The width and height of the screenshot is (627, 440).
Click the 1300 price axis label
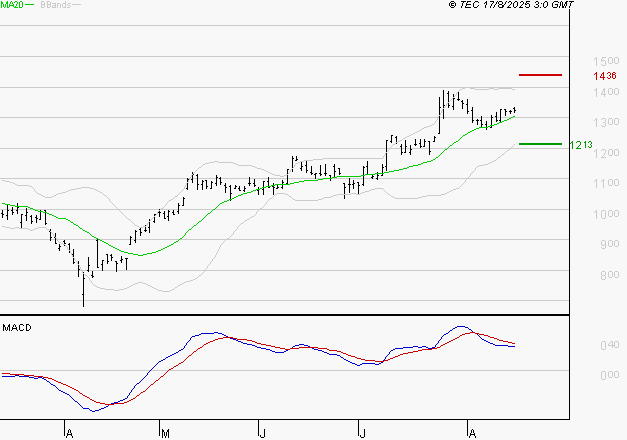coord(606,122)
